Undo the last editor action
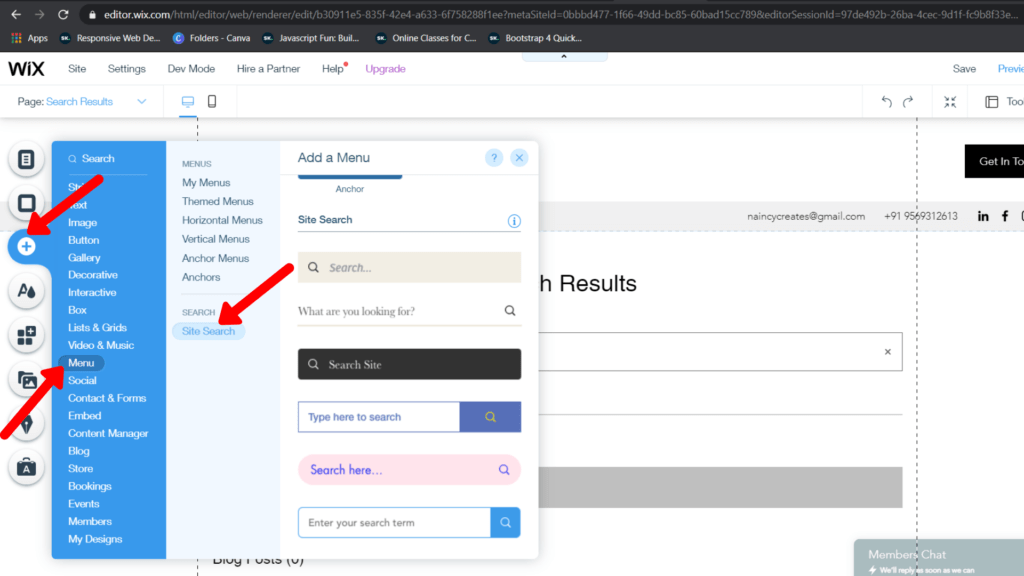The image size is (1024, 576). 888,101
